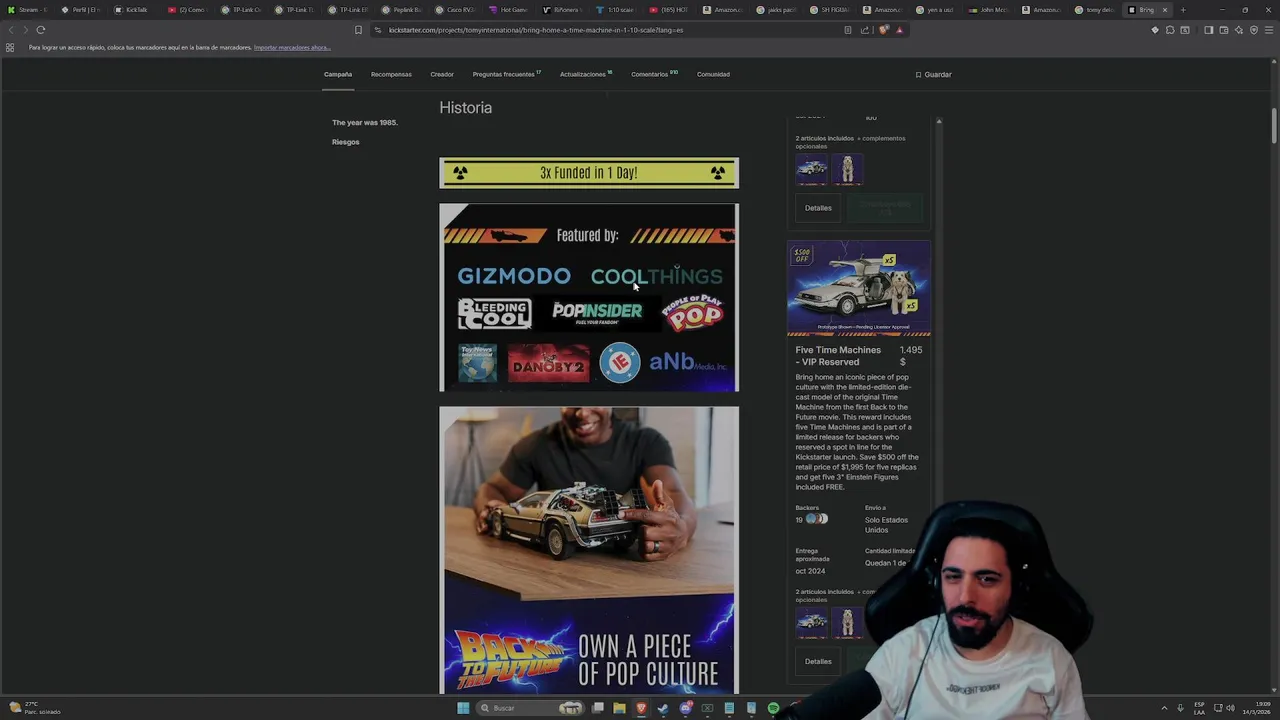The image size is (1280, 720).
Task: Close the Bring tab
Action: click(1164, 10)
